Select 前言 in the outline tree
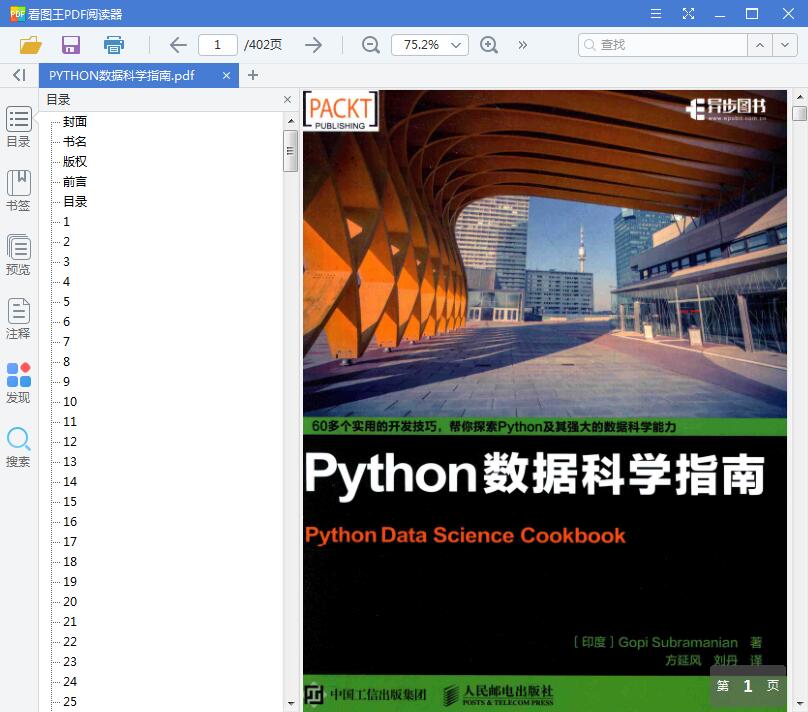The height and width of the screenshot is (712, 808). [75, 182]
